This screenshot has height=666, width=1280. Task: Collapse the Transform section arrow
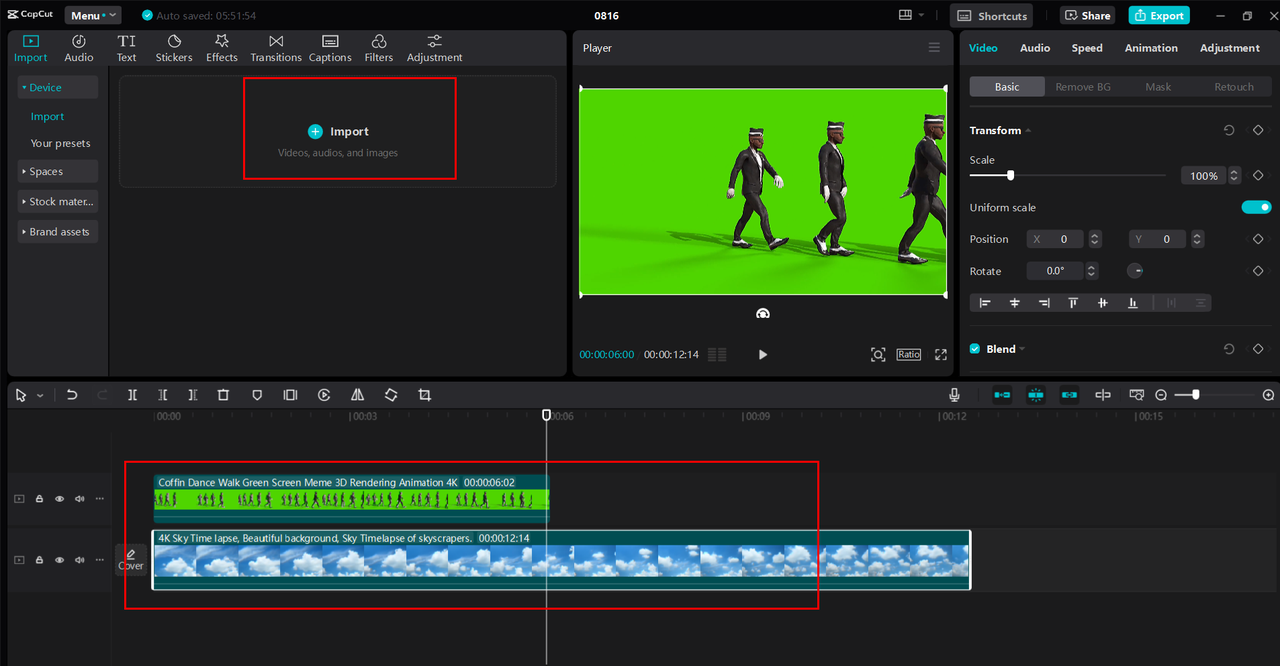point(1028,131)
